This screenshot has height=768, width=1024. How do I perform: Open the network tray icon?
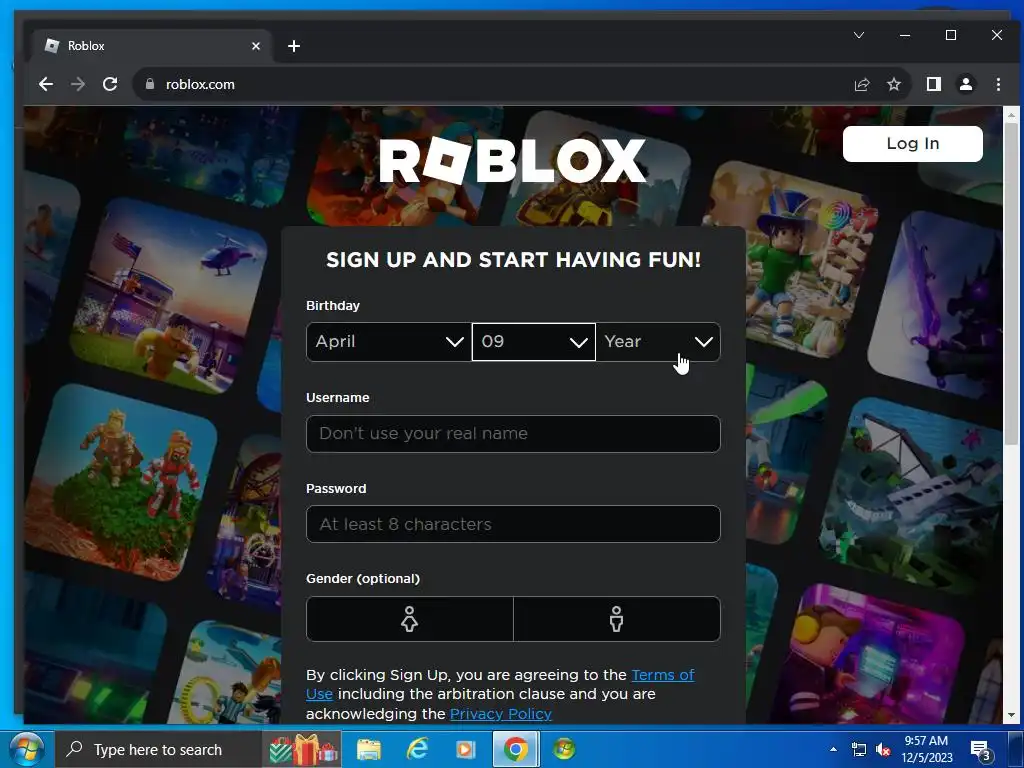tap(859, 750)
